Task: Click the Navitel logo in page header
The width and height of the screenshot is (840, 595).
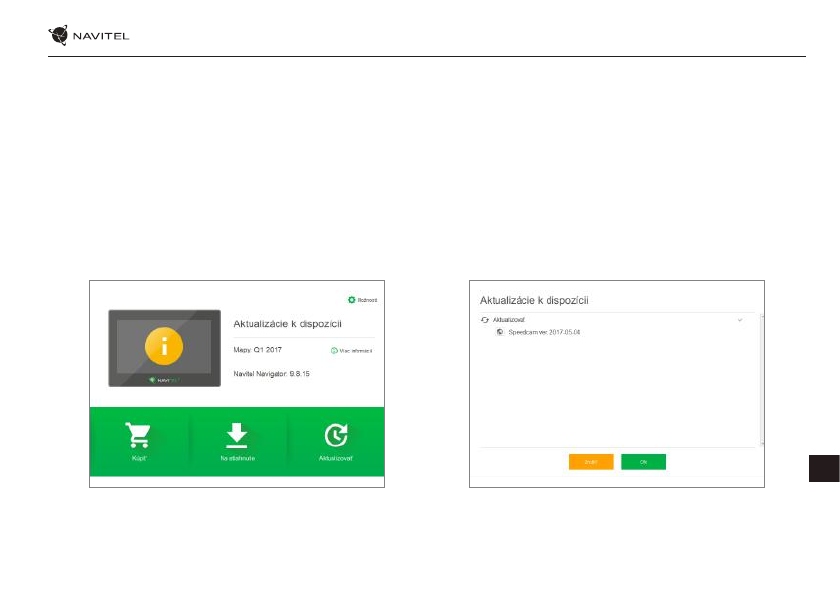Action: pos(89,35)
